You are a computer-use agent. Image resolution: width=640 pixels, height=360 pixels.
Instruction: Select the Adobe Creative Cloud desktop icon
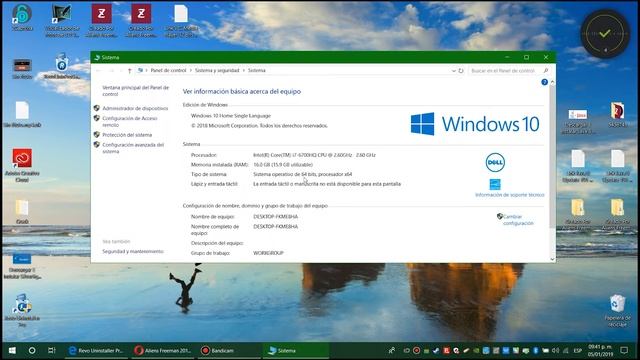click(x=22, y=165)
